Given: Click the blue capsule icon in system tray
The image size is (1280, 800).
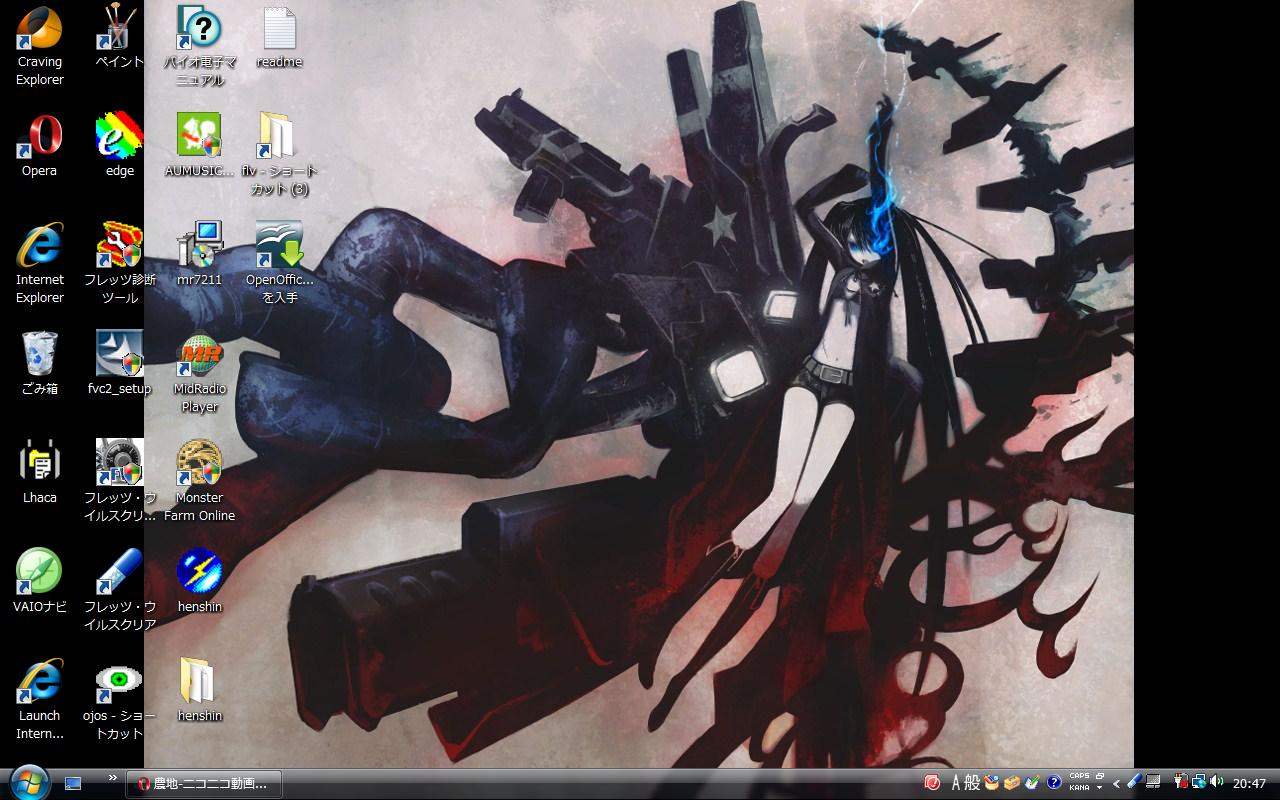Looking at the screenshot, I should (1134, 782).
